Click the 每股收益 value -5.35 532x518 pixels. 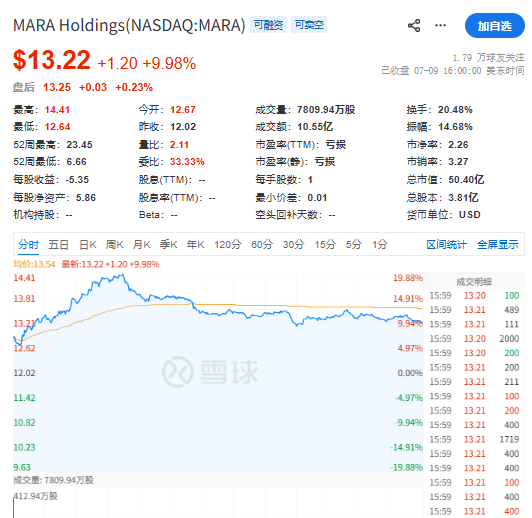77,180
